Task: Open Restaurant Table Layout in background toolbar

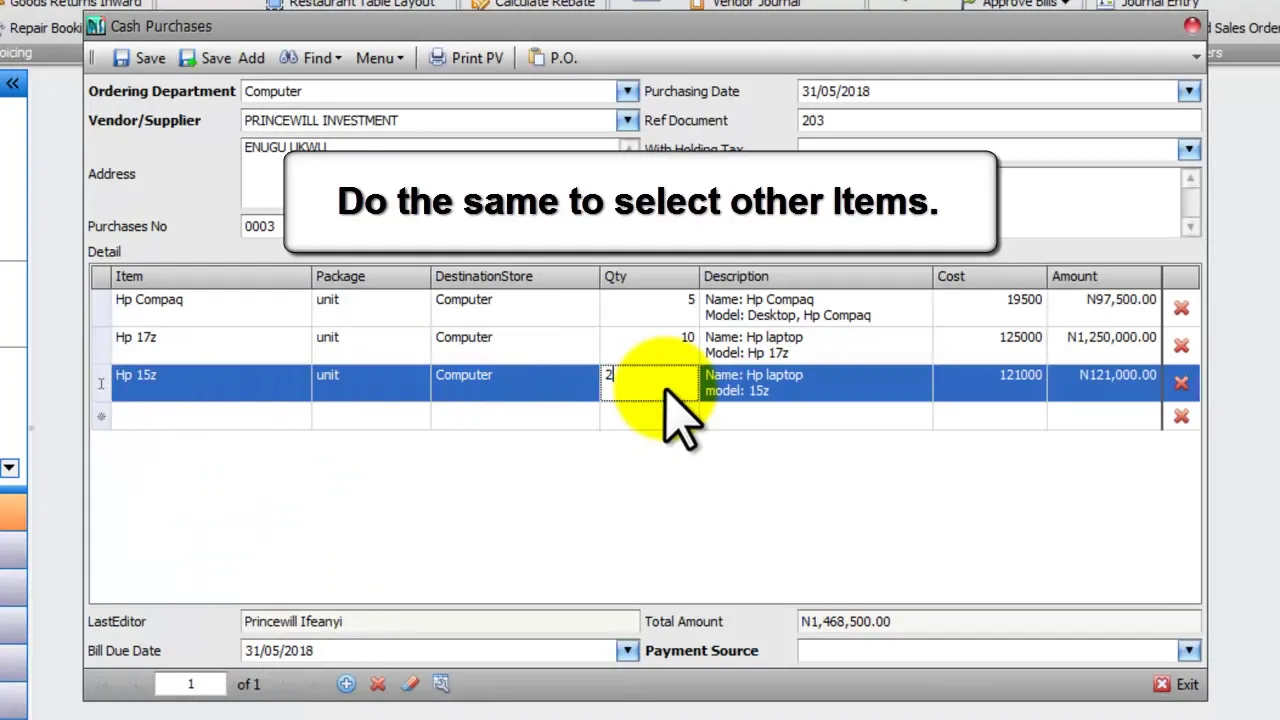Action: [351, 4]
